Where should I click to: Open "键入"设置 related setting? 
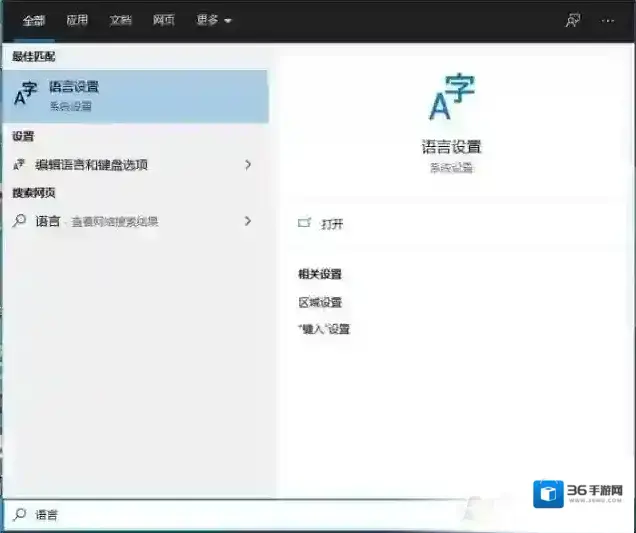324,329
